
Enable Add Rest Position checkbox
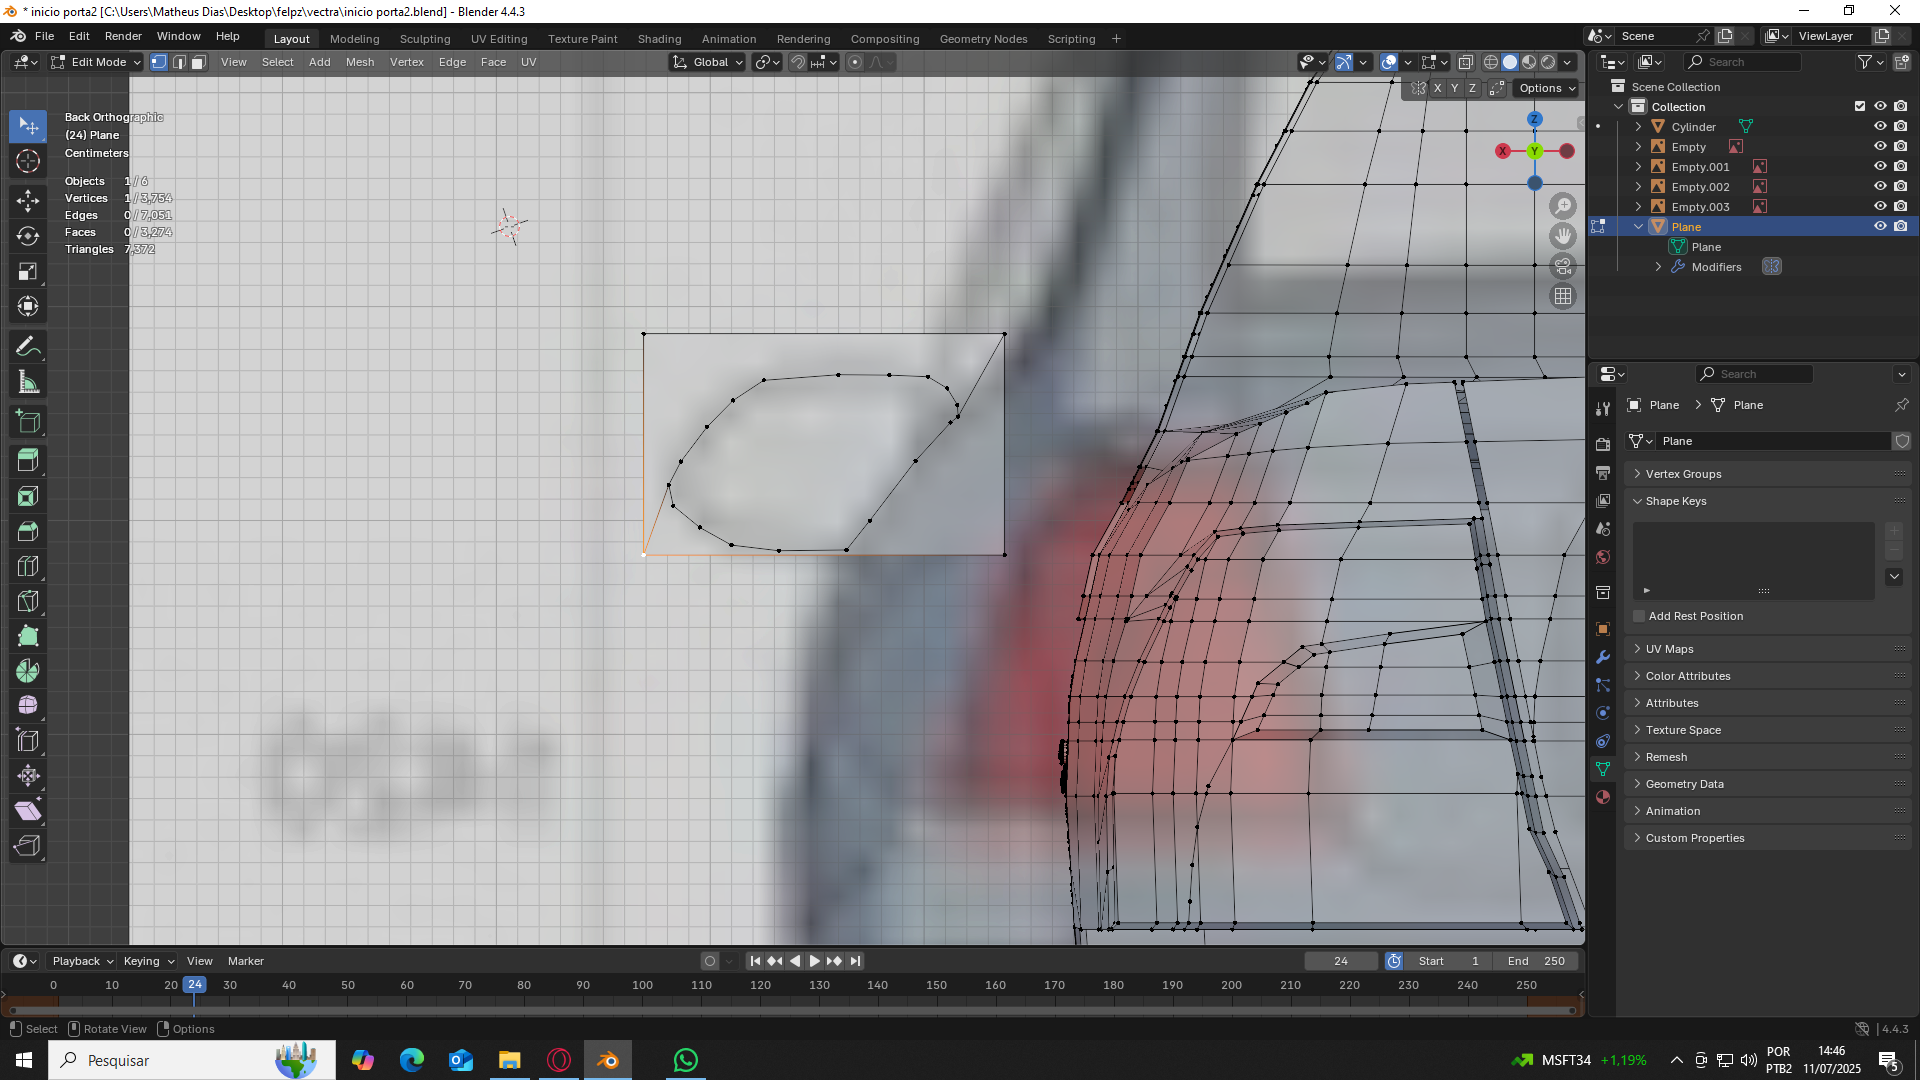pos(1639,616)
